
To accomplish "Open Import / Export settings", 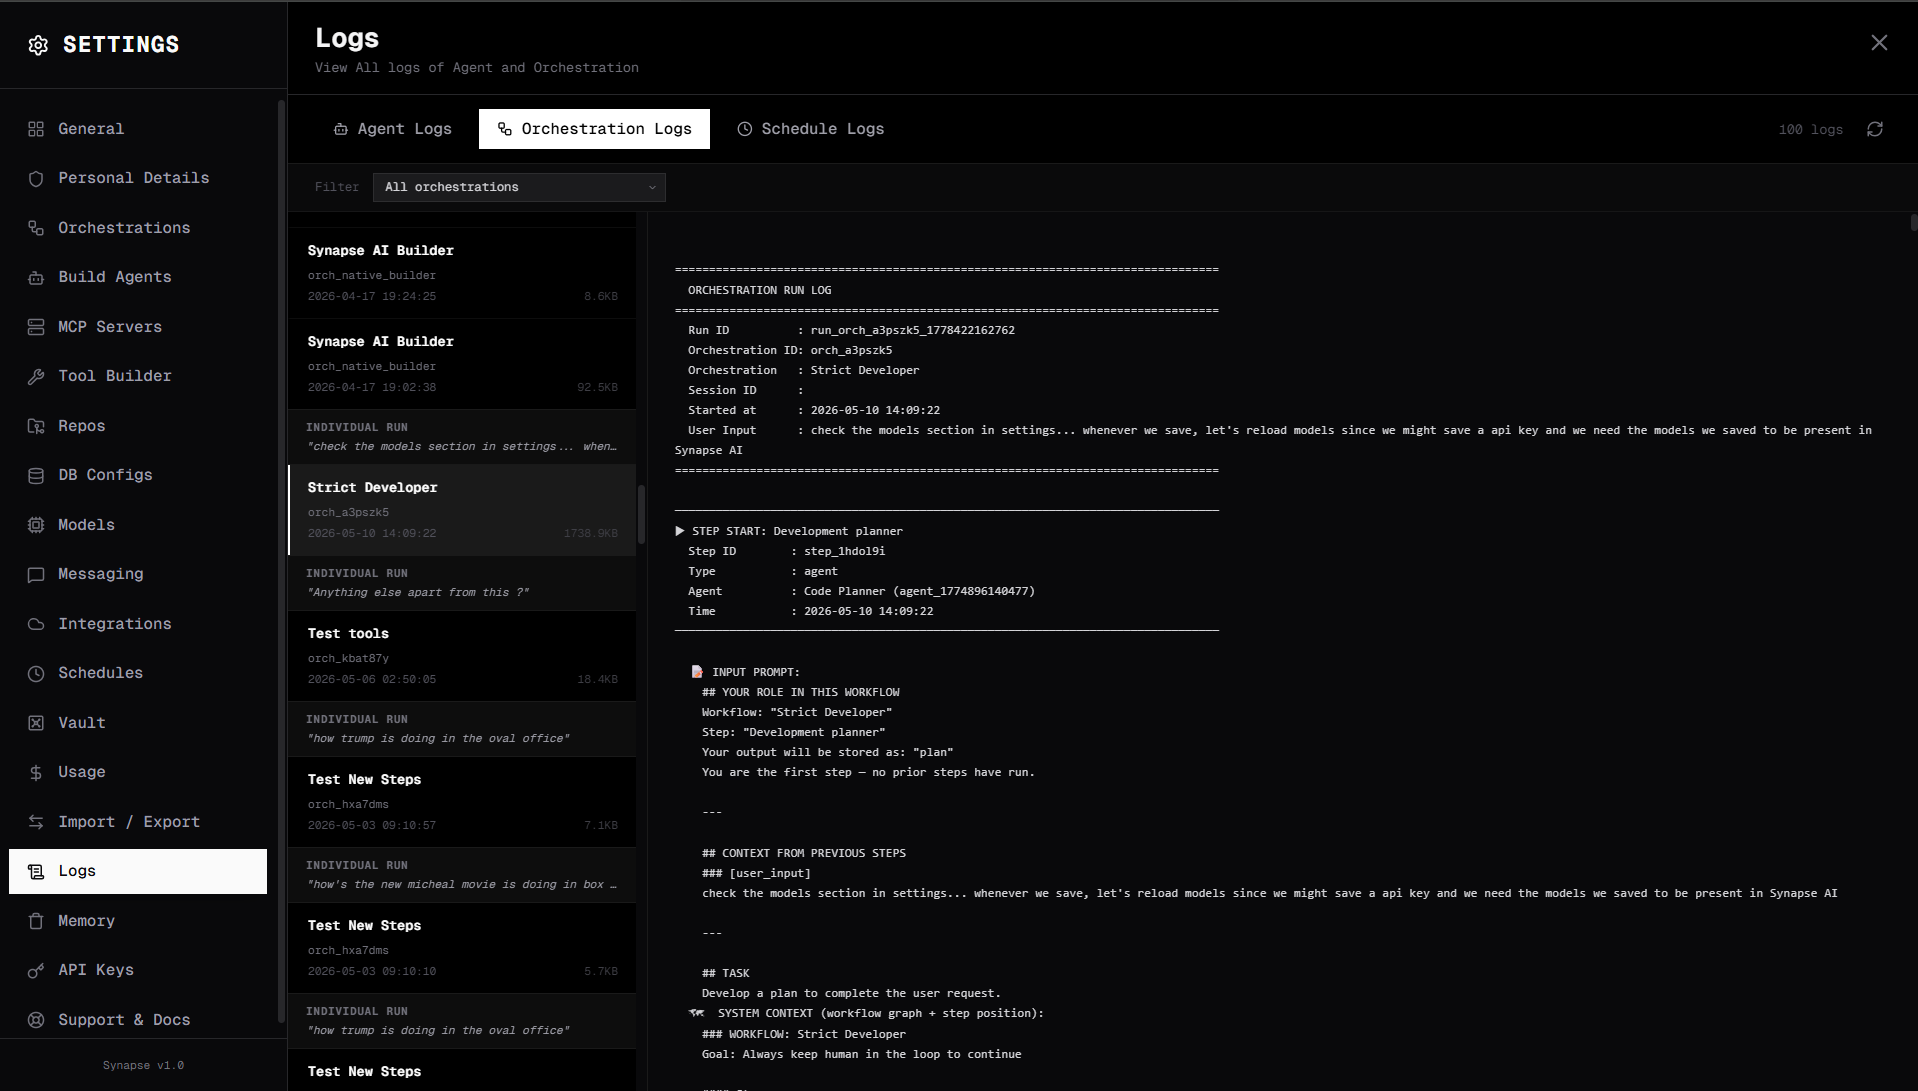I will click(x=138, y=822).
